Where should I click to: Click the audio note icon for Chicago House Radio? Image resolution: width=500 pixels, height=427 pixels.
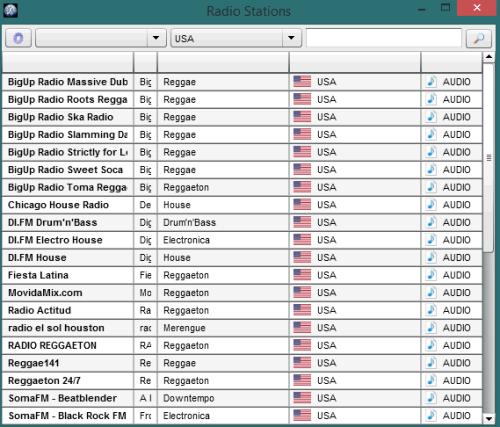point(431,205)
